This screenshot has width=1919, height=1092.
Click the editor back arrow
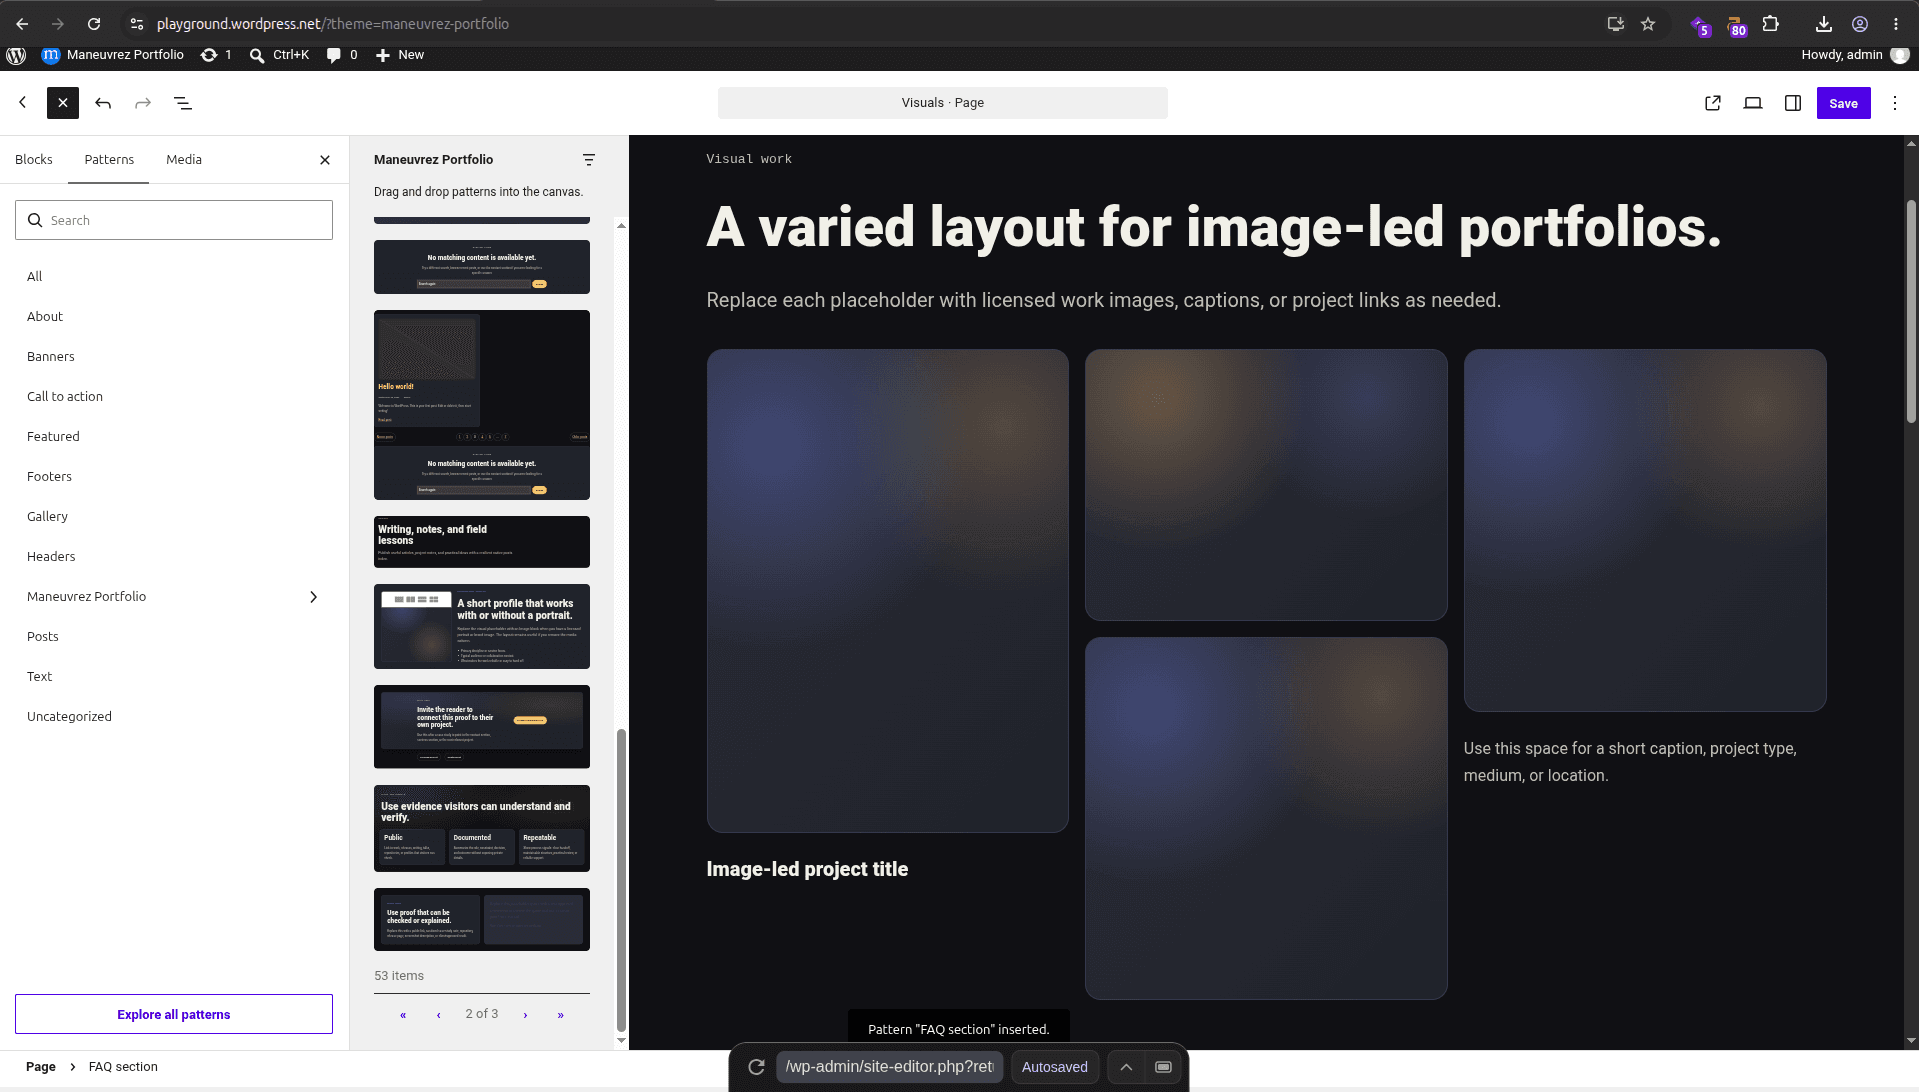click(x=23, y=103)
